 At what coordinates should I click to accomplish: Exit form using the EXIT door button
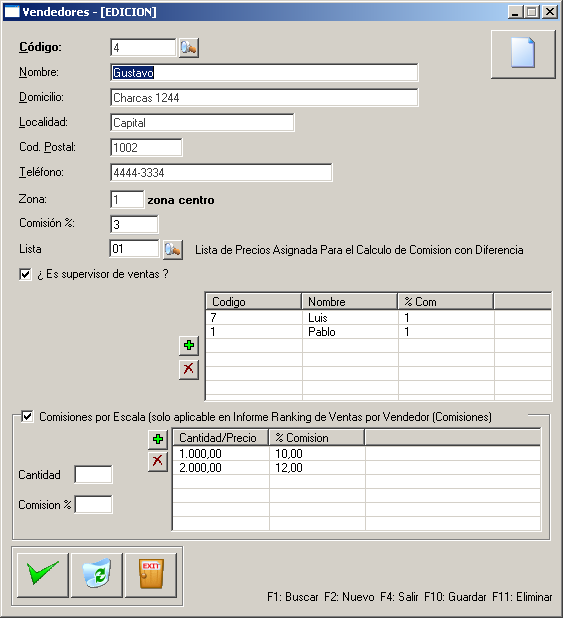[x=151, y=575]
